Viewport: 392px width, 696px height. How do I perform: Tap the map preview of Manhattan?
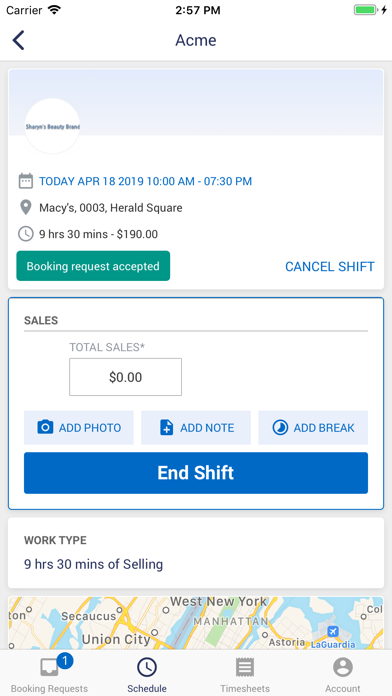(x=196, y=623)
